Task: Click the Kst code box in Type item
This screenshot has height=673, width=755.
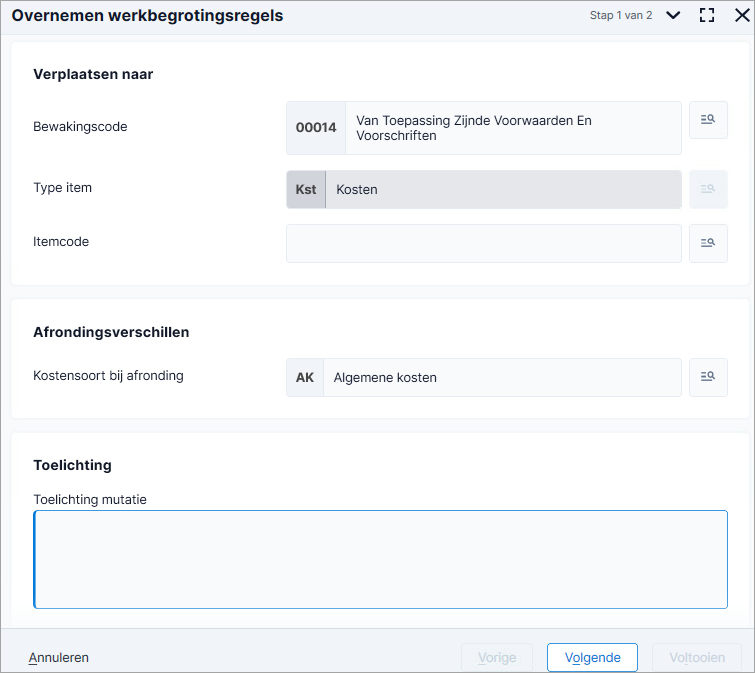Action: coord(306,189)
